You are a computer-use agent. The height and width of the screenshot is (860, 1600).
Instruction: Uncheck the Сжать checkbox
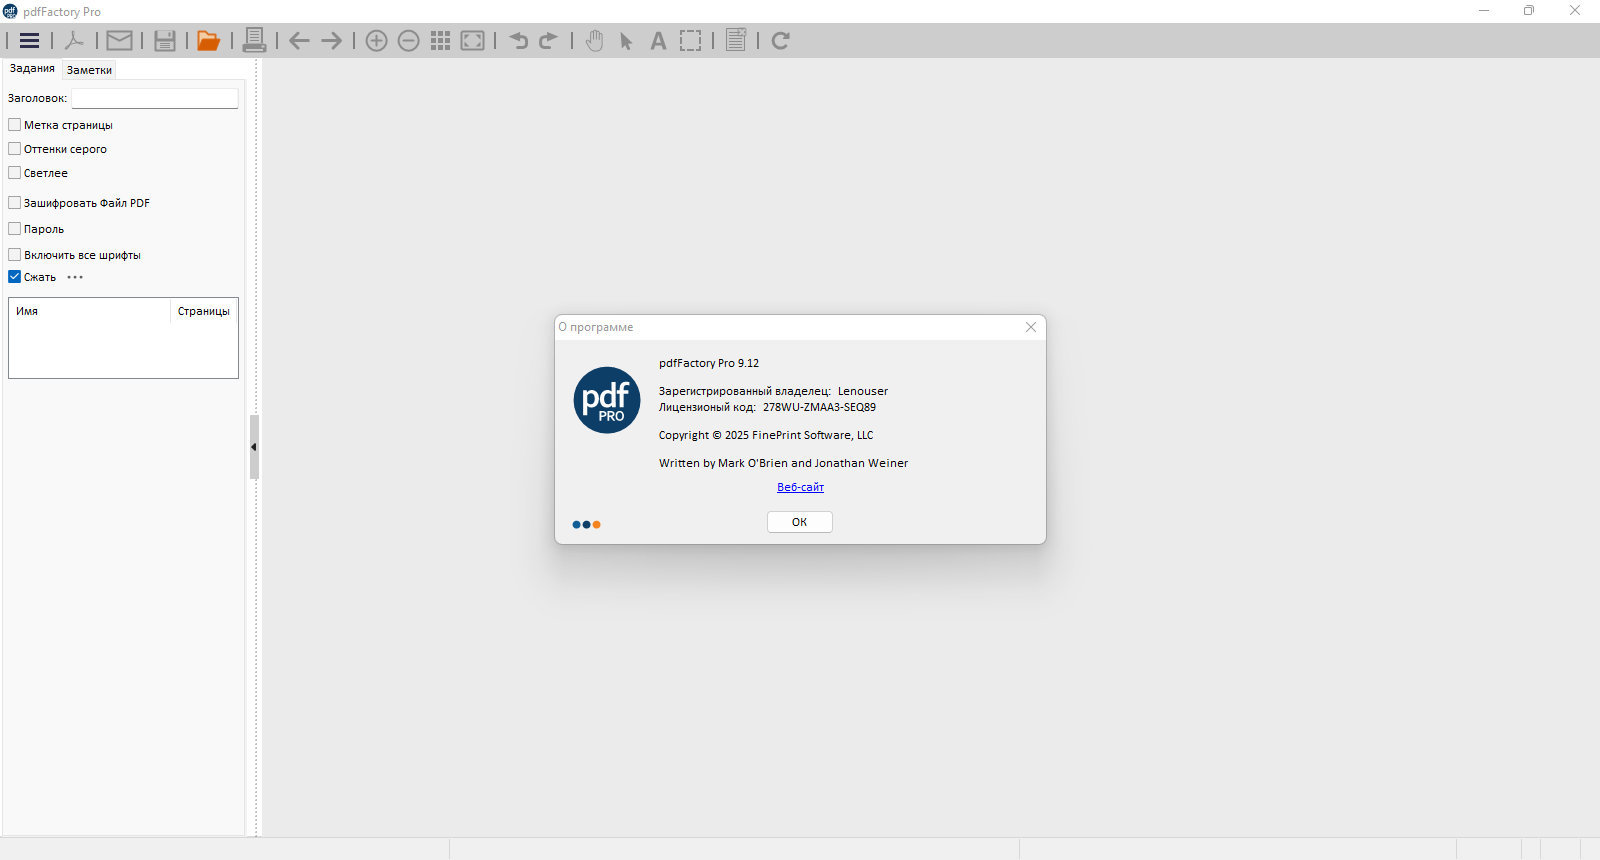(x=15, y=277)
